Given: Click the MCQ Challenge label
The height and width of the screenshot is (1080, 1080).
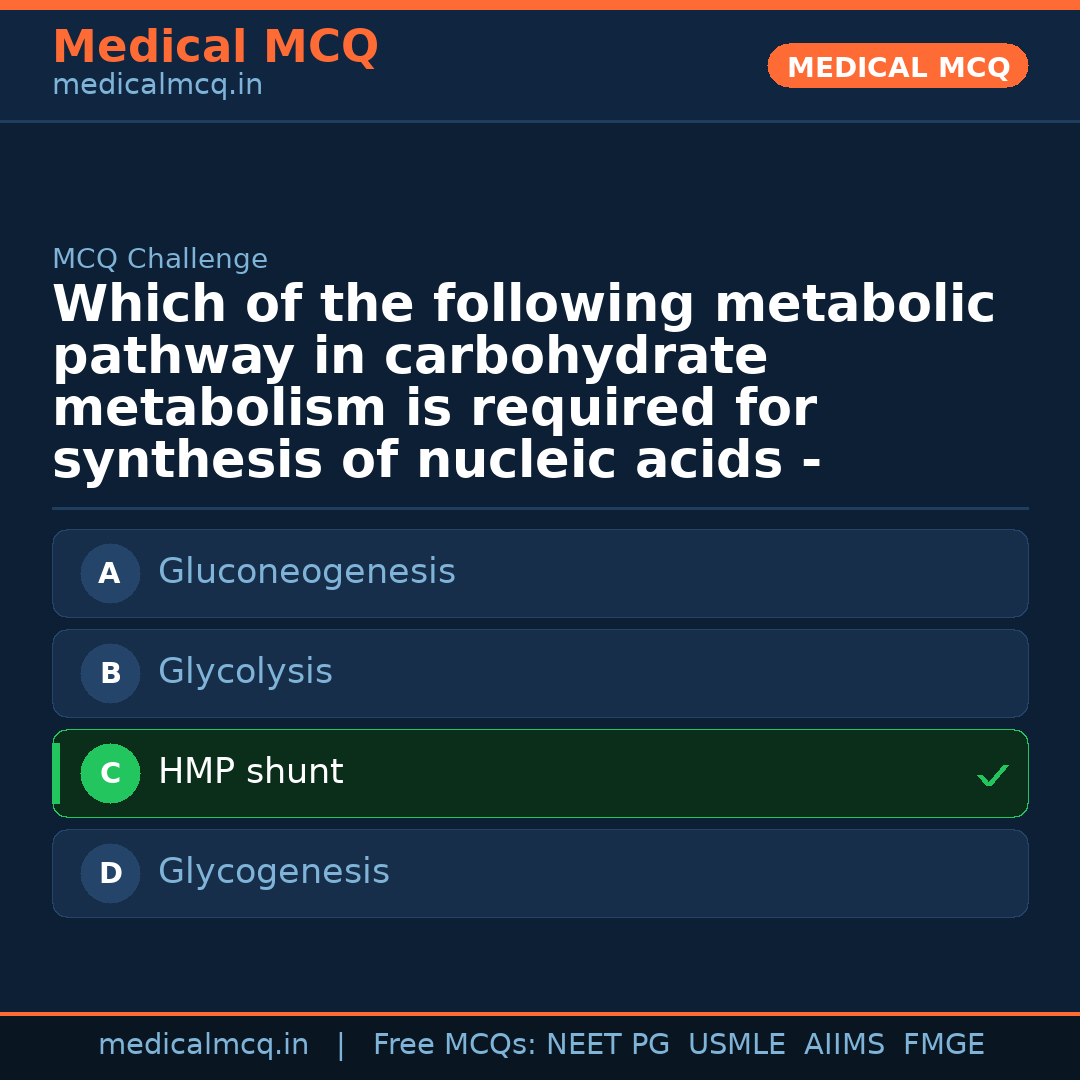Looking at the screenshot, I should tap(160, 259).
